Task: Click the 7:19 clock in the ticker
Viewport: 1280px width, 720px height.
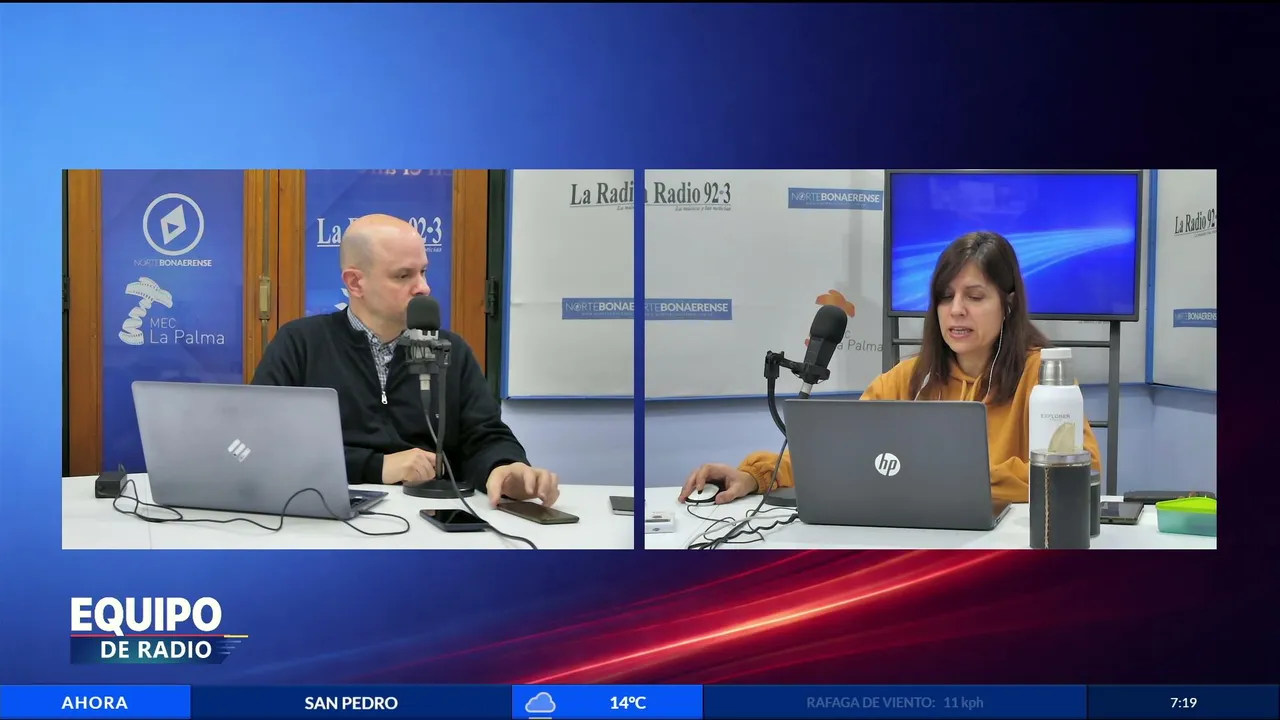Action: click(1183, 703)
